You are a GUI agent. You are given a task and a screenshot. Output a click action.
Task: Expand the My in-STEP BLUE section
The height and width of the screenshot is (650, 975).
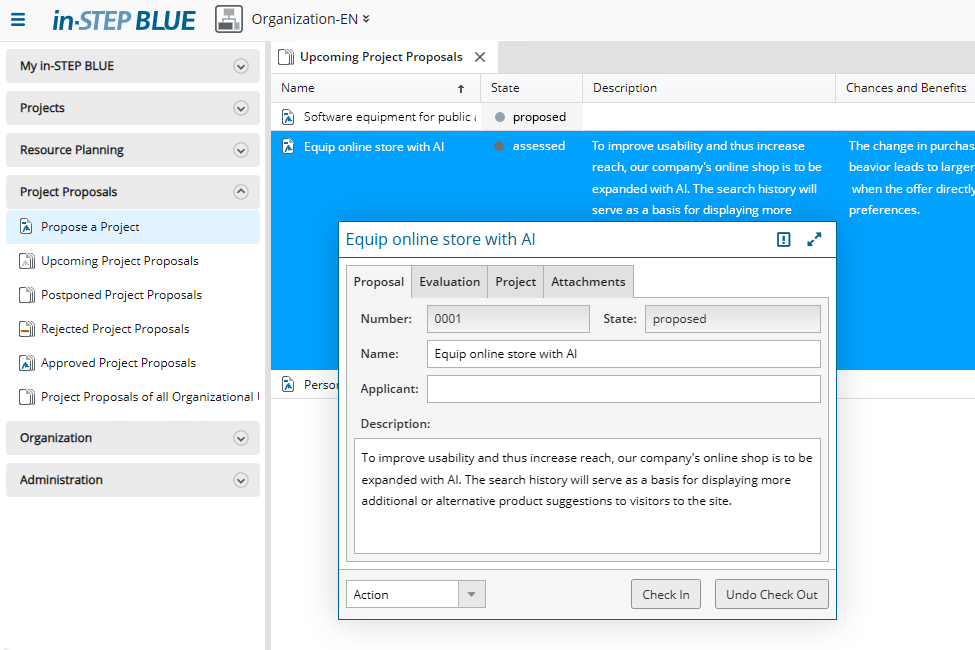240,66
